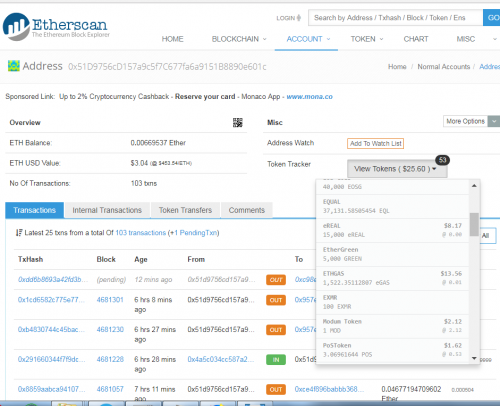Expand the TOKEN menu

click(x=367, y=39)
